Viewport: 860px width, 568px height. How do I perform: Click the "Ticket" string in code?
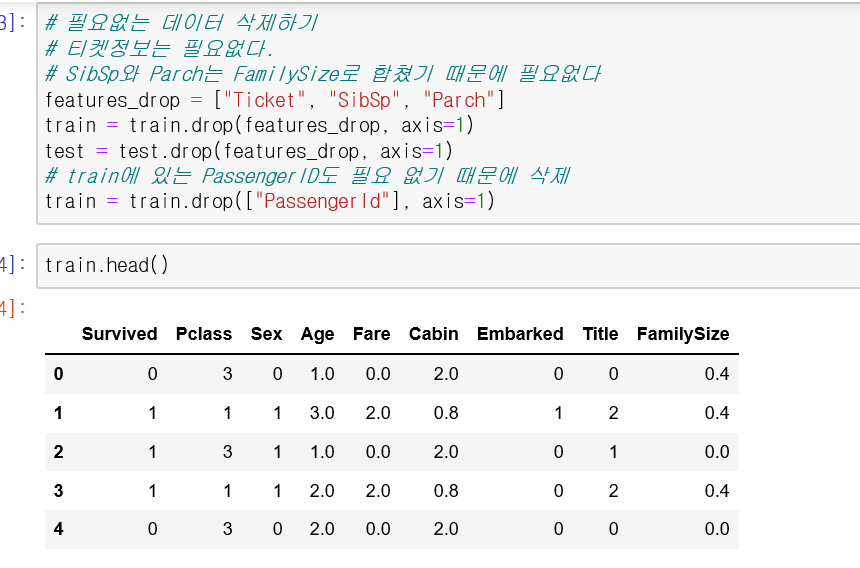pyautogui.click(x=264, y=100)
